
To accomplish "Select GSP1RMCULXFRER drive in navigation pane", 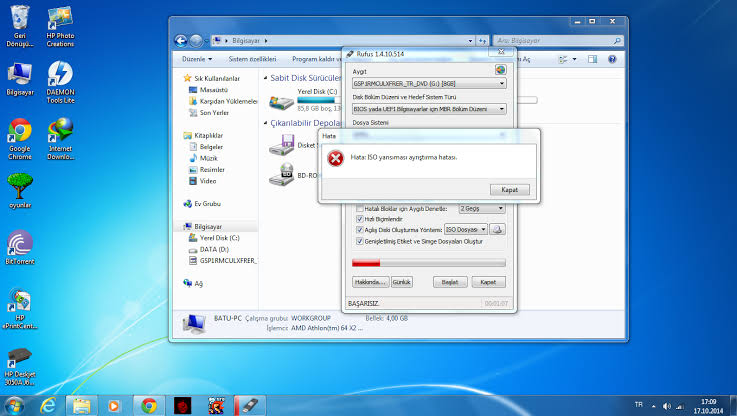I will [x=223, y=260].
